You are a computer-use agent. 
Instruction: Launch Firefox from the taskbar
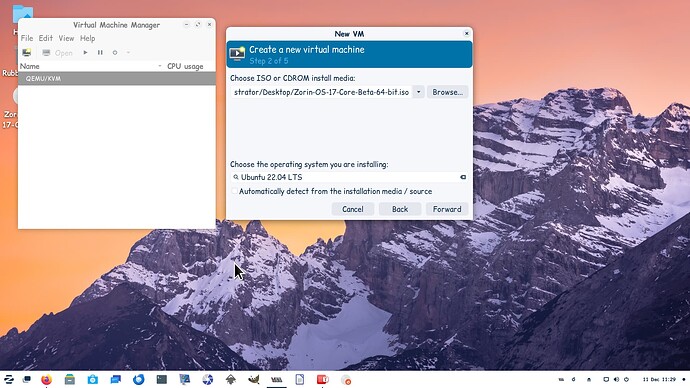pos(46,379)
